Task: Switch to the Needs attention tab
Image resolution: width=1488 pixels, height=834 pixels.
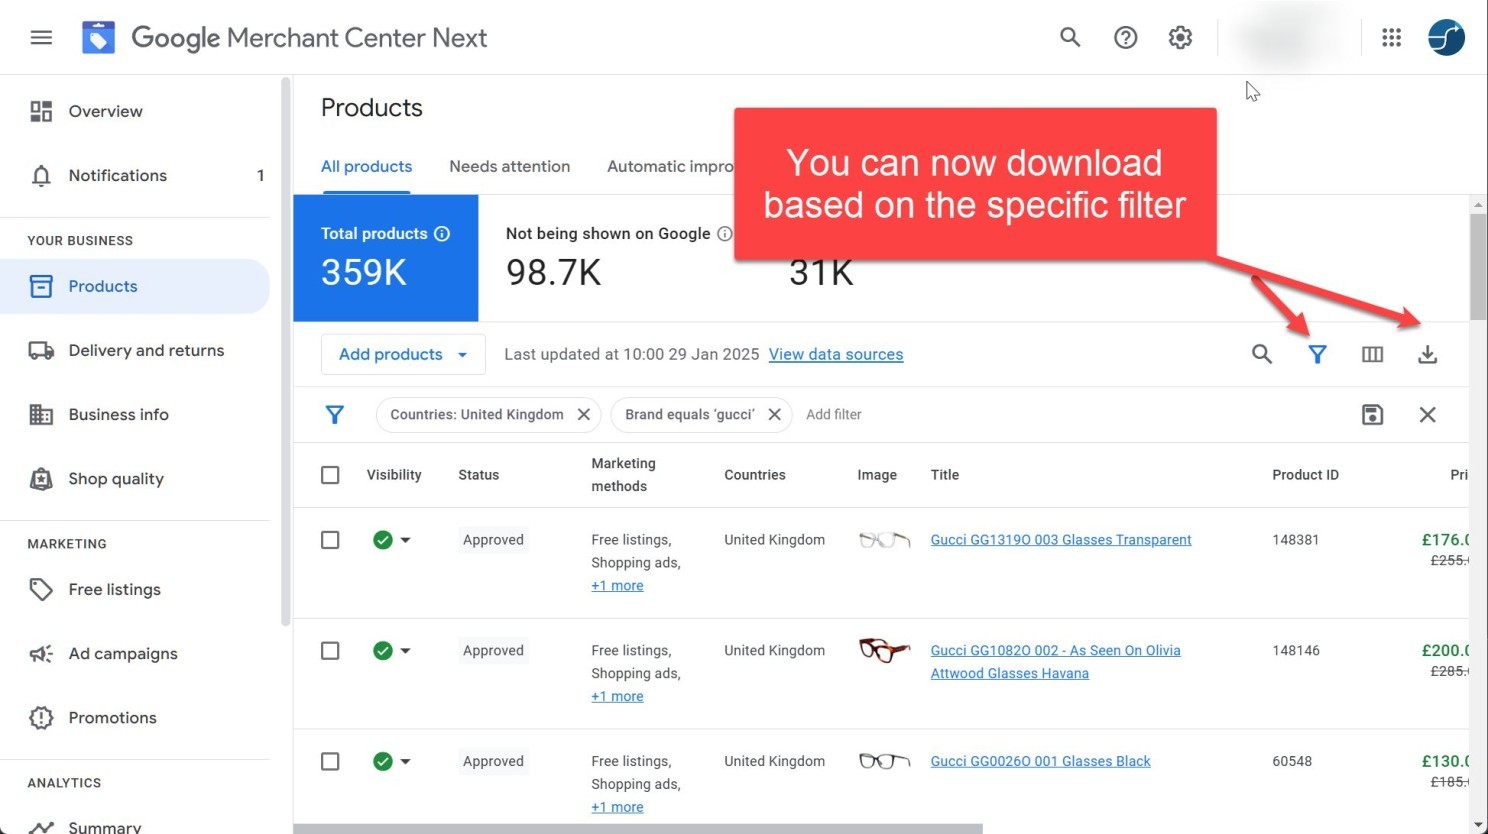Action: [509, 166]
